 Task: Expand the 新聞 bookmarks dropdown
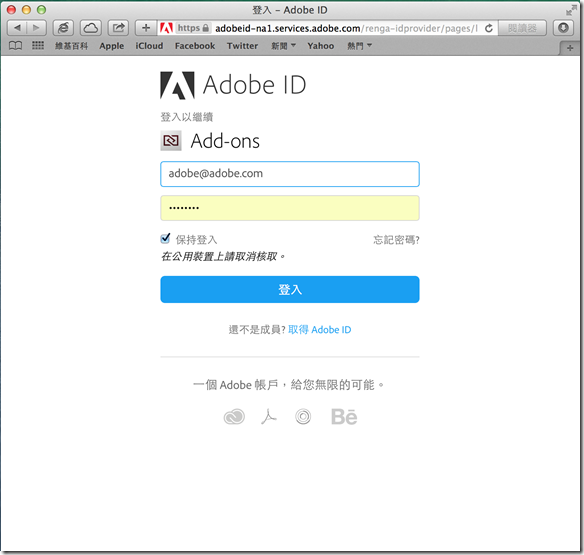click(x=283, y=46)
